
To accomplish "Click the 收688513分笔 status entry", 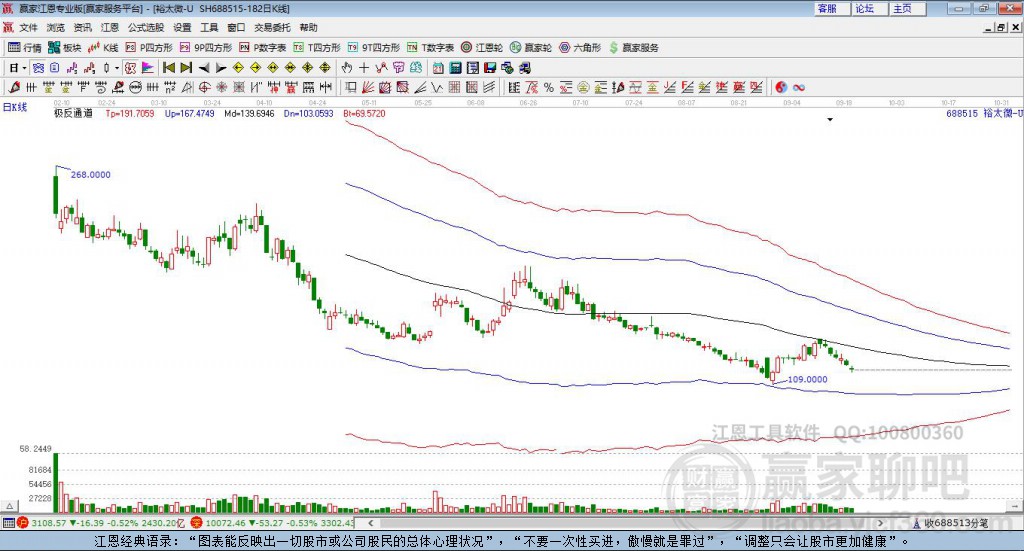I will point(957,523).
